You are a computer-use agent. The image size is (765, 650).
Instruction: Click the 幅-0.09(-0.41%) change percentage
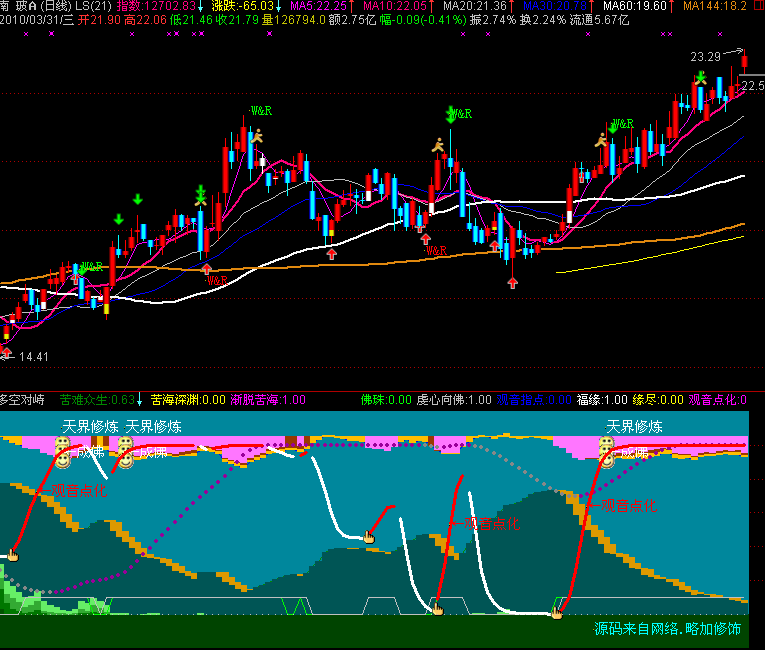[x=423, y=20]
